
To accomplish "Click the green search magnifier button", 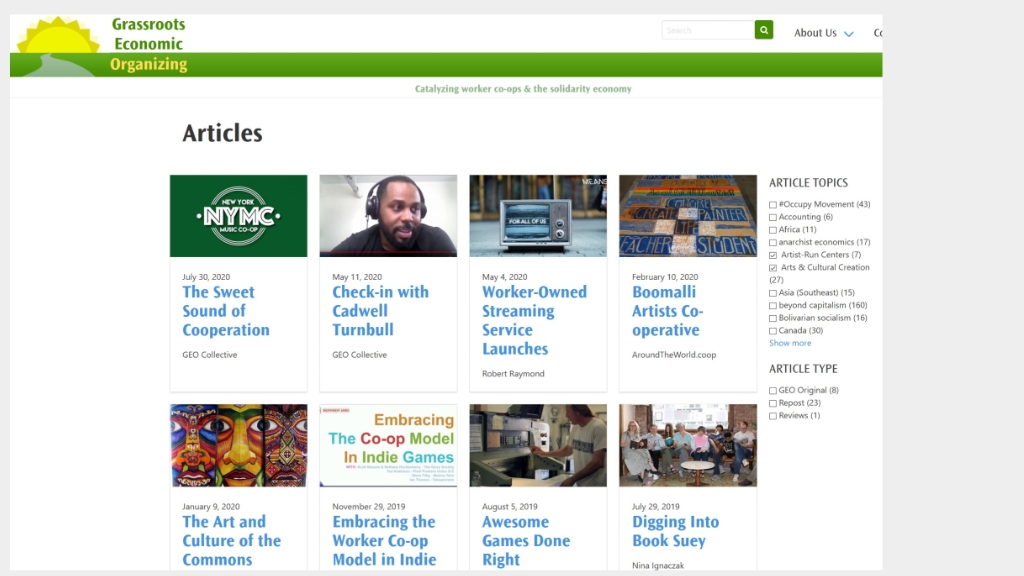I will [764, 31].
